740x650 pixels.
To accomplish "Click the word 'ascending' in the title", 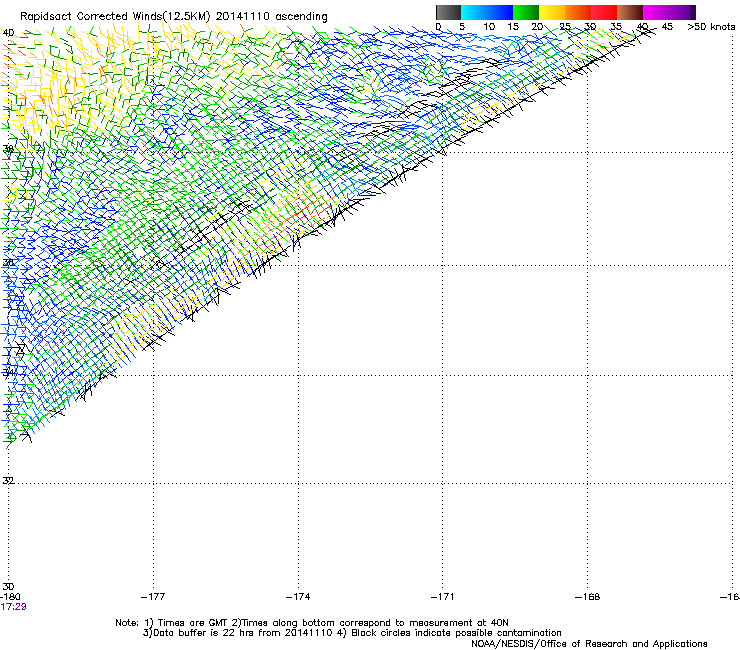I will pos(301,17).
